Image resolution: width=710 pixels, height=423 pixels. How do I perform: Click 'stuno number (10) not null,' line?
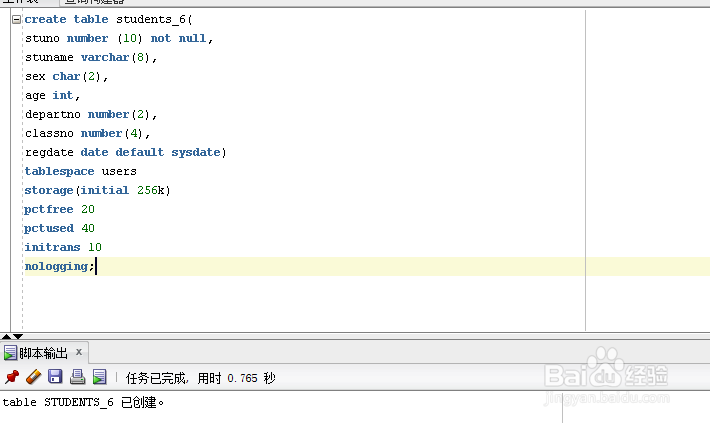[119, 38]
